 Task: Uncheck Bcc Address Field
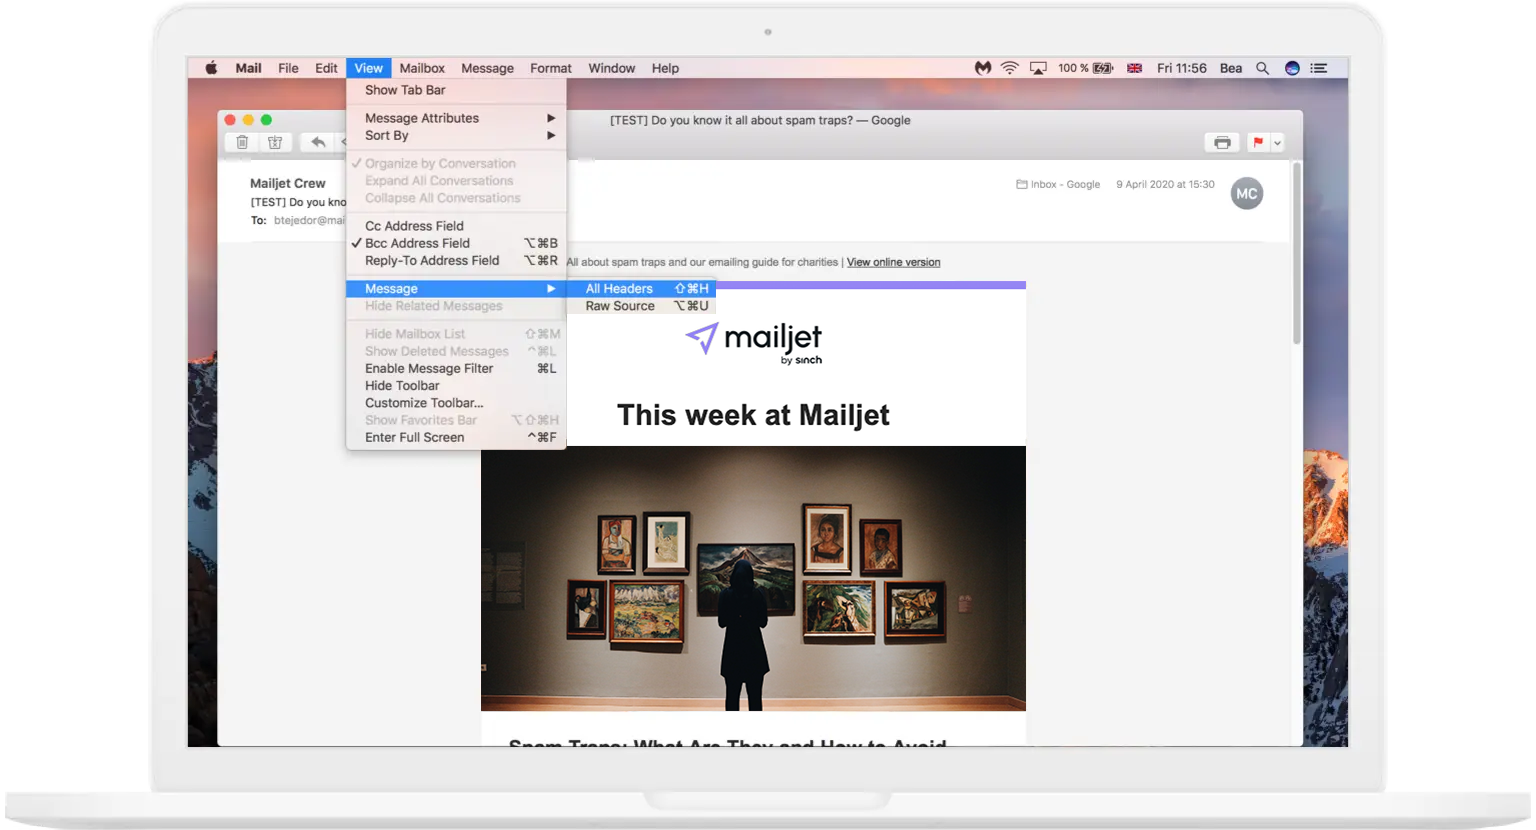456,243
